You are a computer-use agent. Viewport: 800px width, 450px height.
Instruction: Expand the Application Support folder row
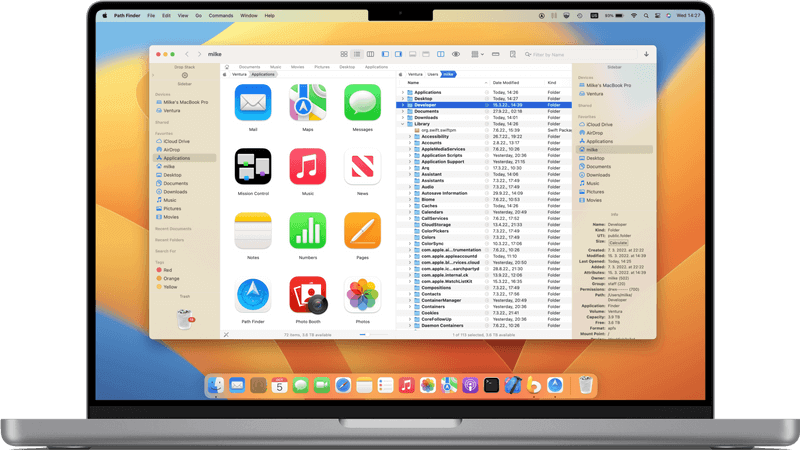click(x=410, y=162)
